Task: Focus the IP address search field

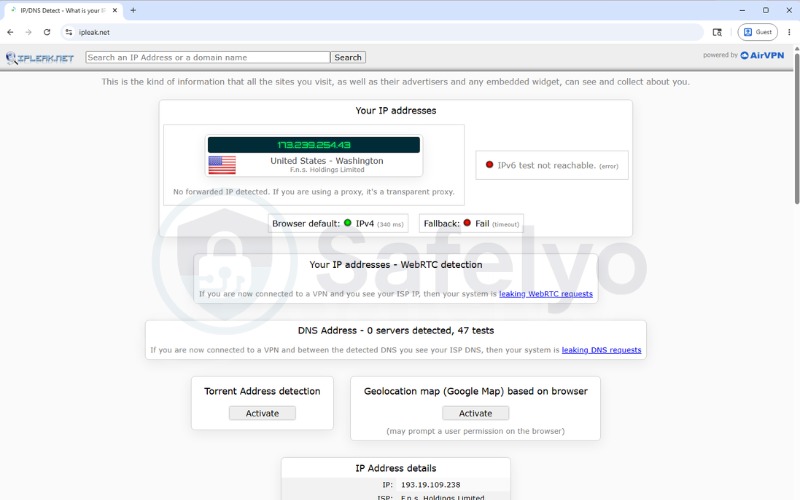Action: pyautogui.click(x=208, y=57)
